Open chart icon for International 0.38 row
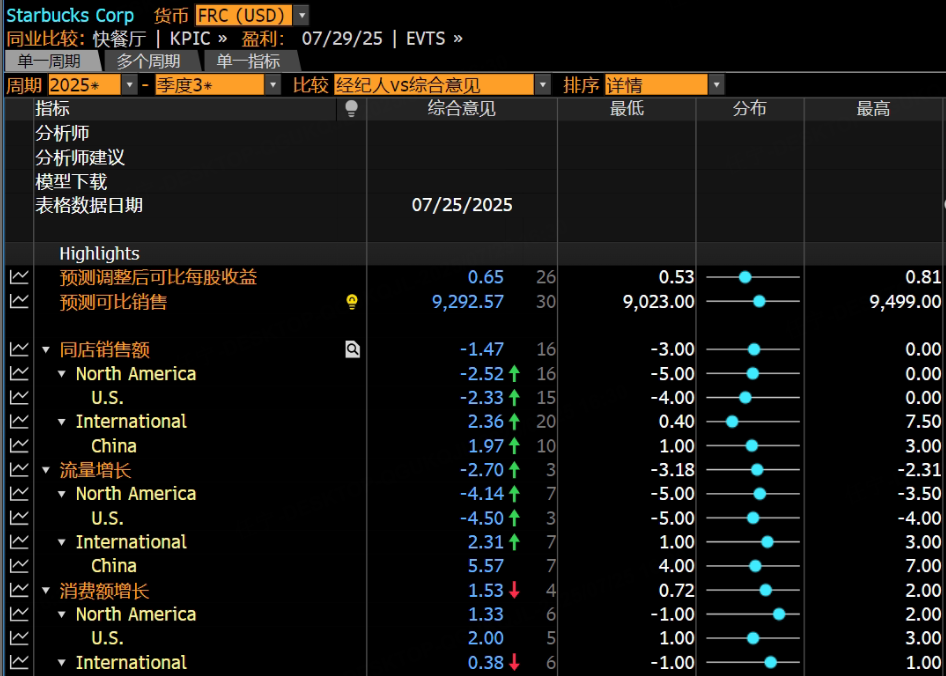 pyautogui.click(x=19, y=662)
